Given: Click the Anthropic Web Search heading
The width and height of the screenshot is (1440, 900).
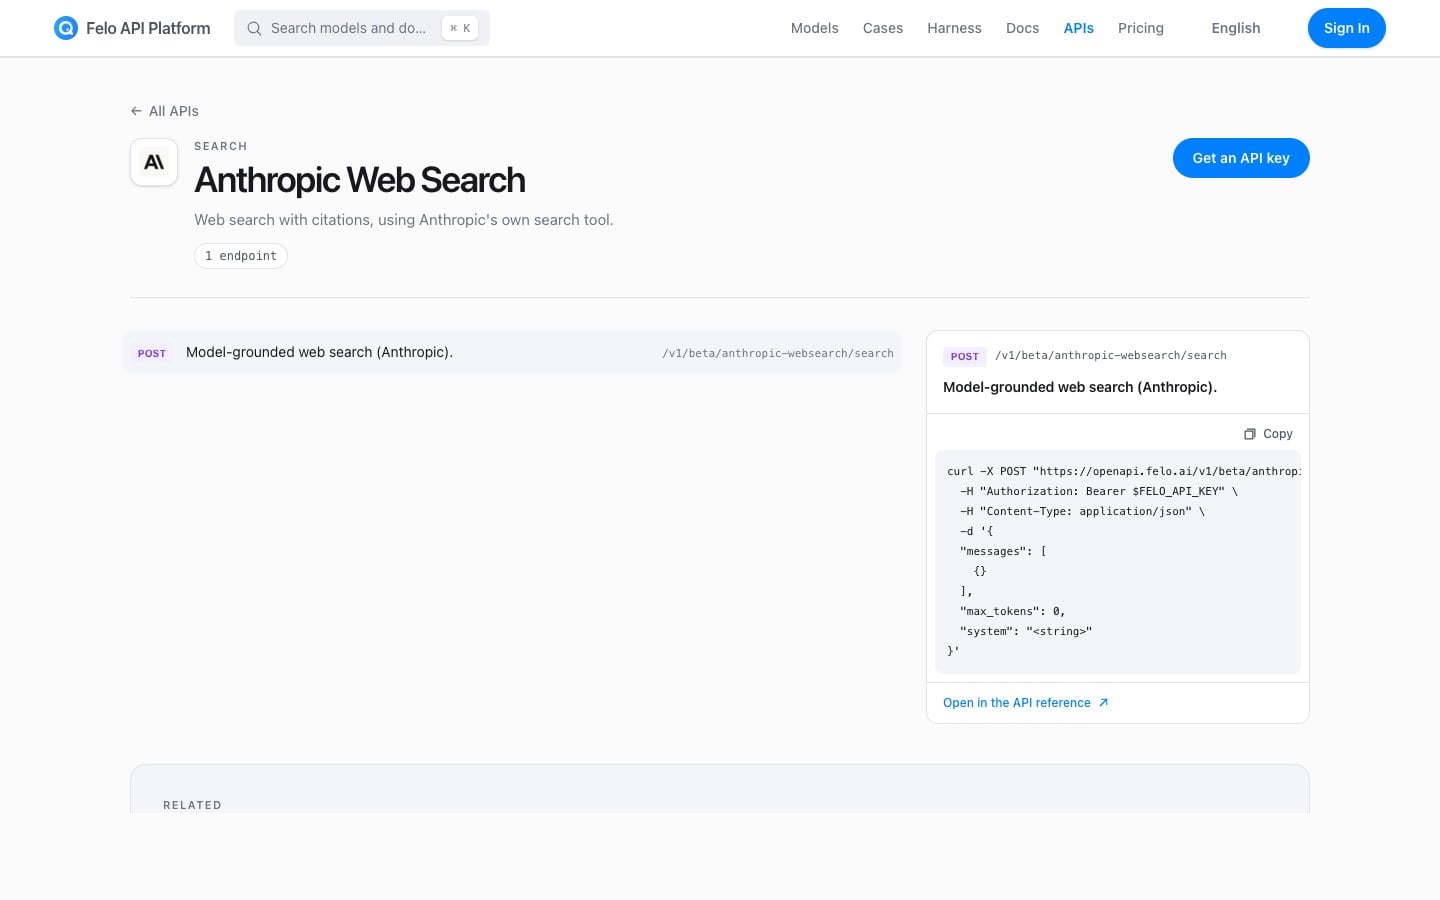Looking at the screenshot, I should (x=360, y=180).
